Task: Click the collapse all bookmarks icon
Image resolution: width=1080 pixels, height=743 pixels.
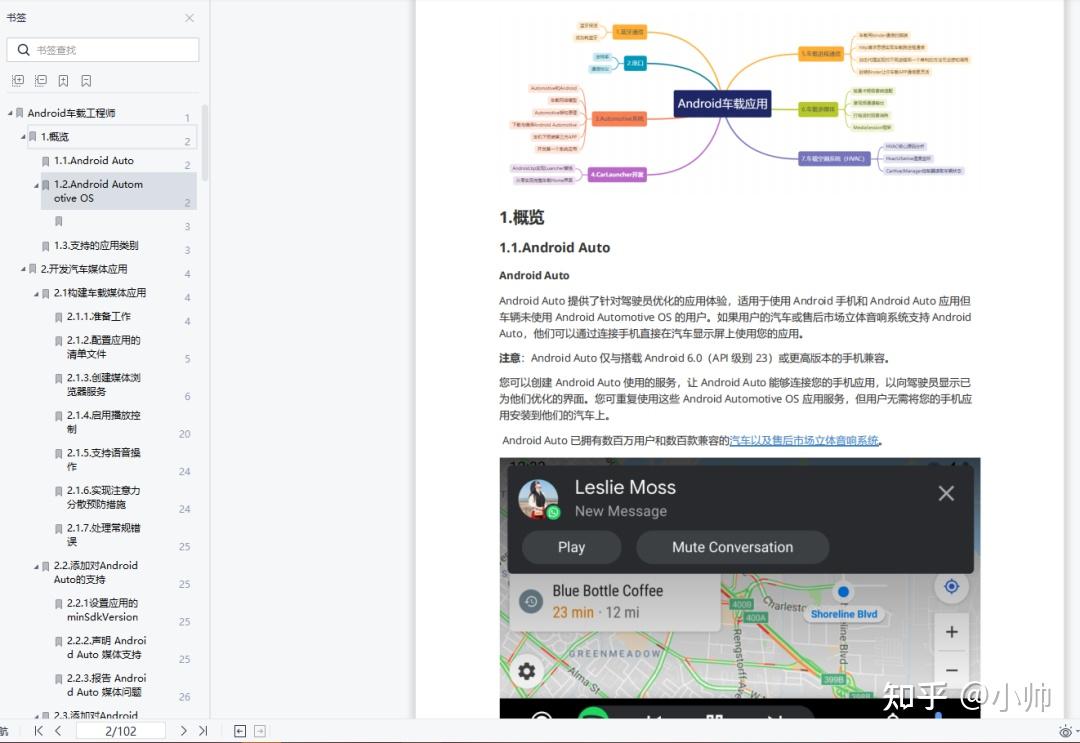Action: pyautogui.click(x=41, y=80)
